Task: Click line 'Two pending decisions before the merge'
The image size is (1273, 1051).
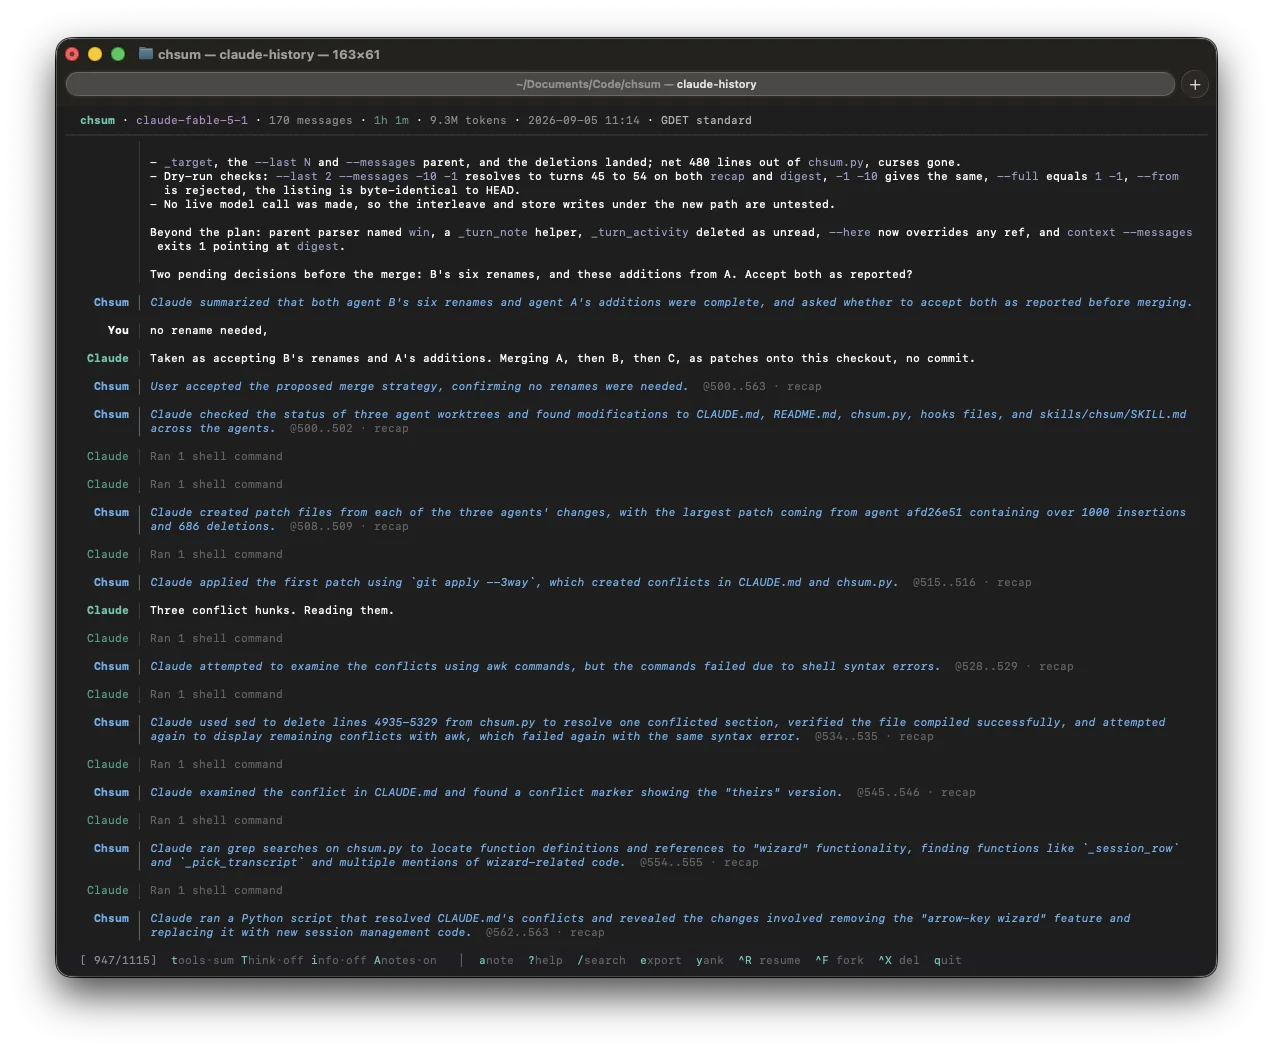Action: (x=531, y=274)
